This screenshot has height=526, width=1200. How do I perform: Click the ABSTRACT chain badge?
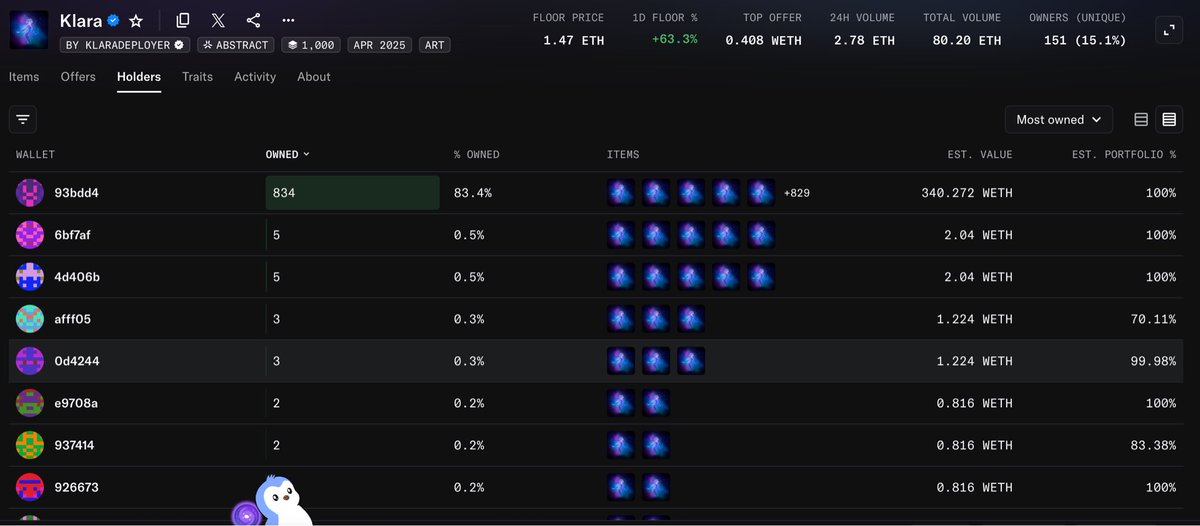[235, 45]
